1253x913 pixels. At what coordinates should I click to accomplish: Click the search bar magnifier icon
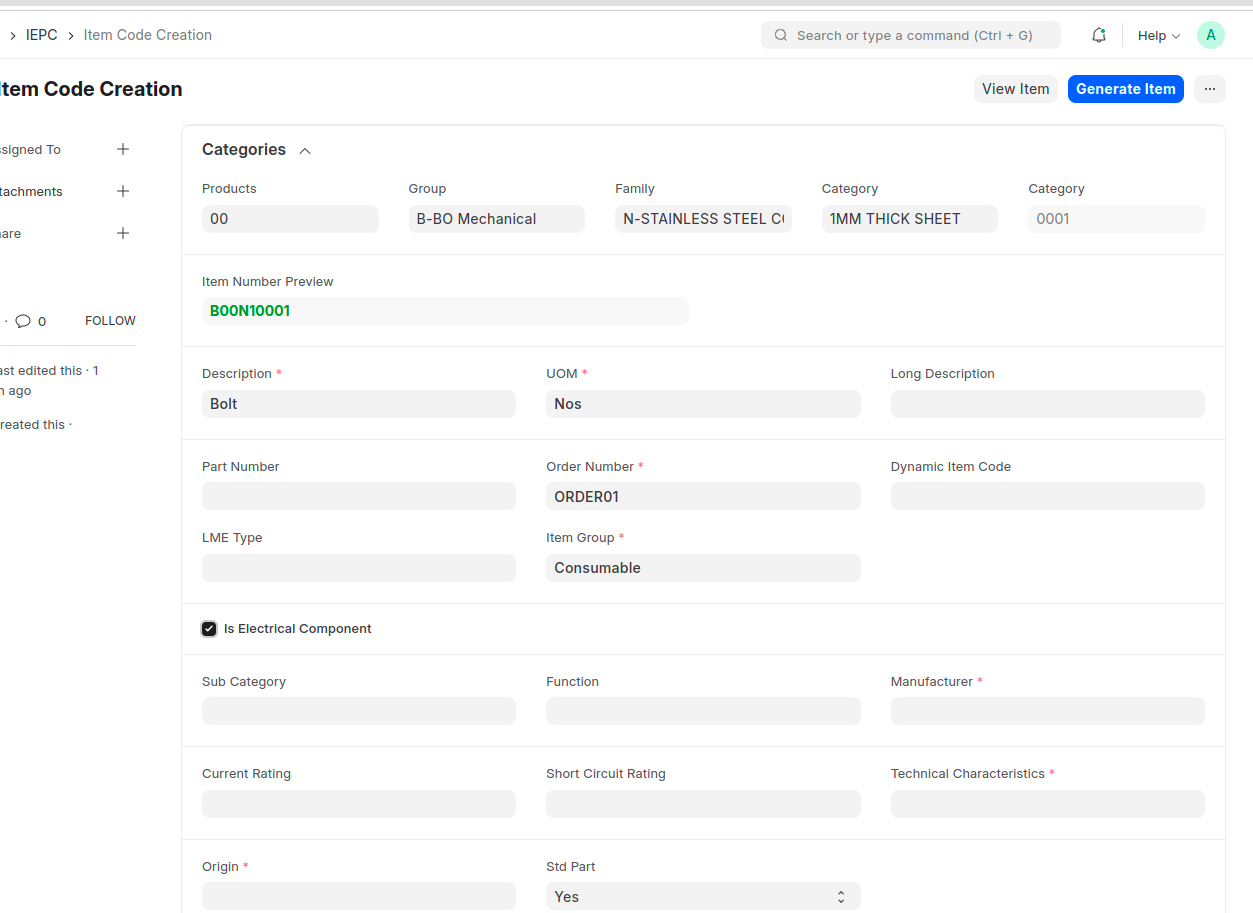click(x=781, y=35)
